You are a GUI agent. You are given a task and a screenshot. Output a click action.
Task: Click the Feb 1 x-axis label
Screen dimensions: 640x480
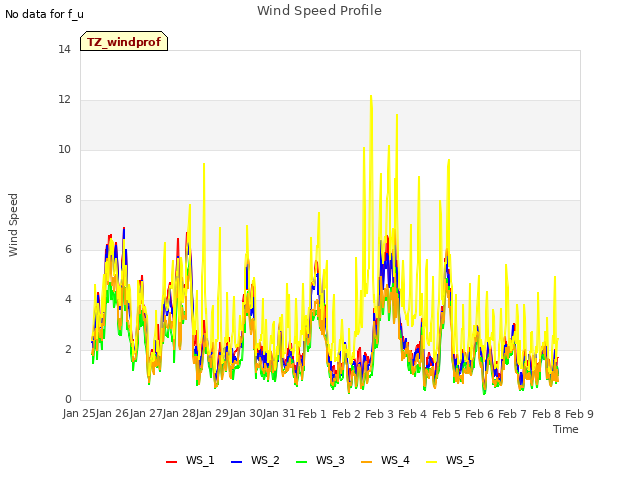313,414
